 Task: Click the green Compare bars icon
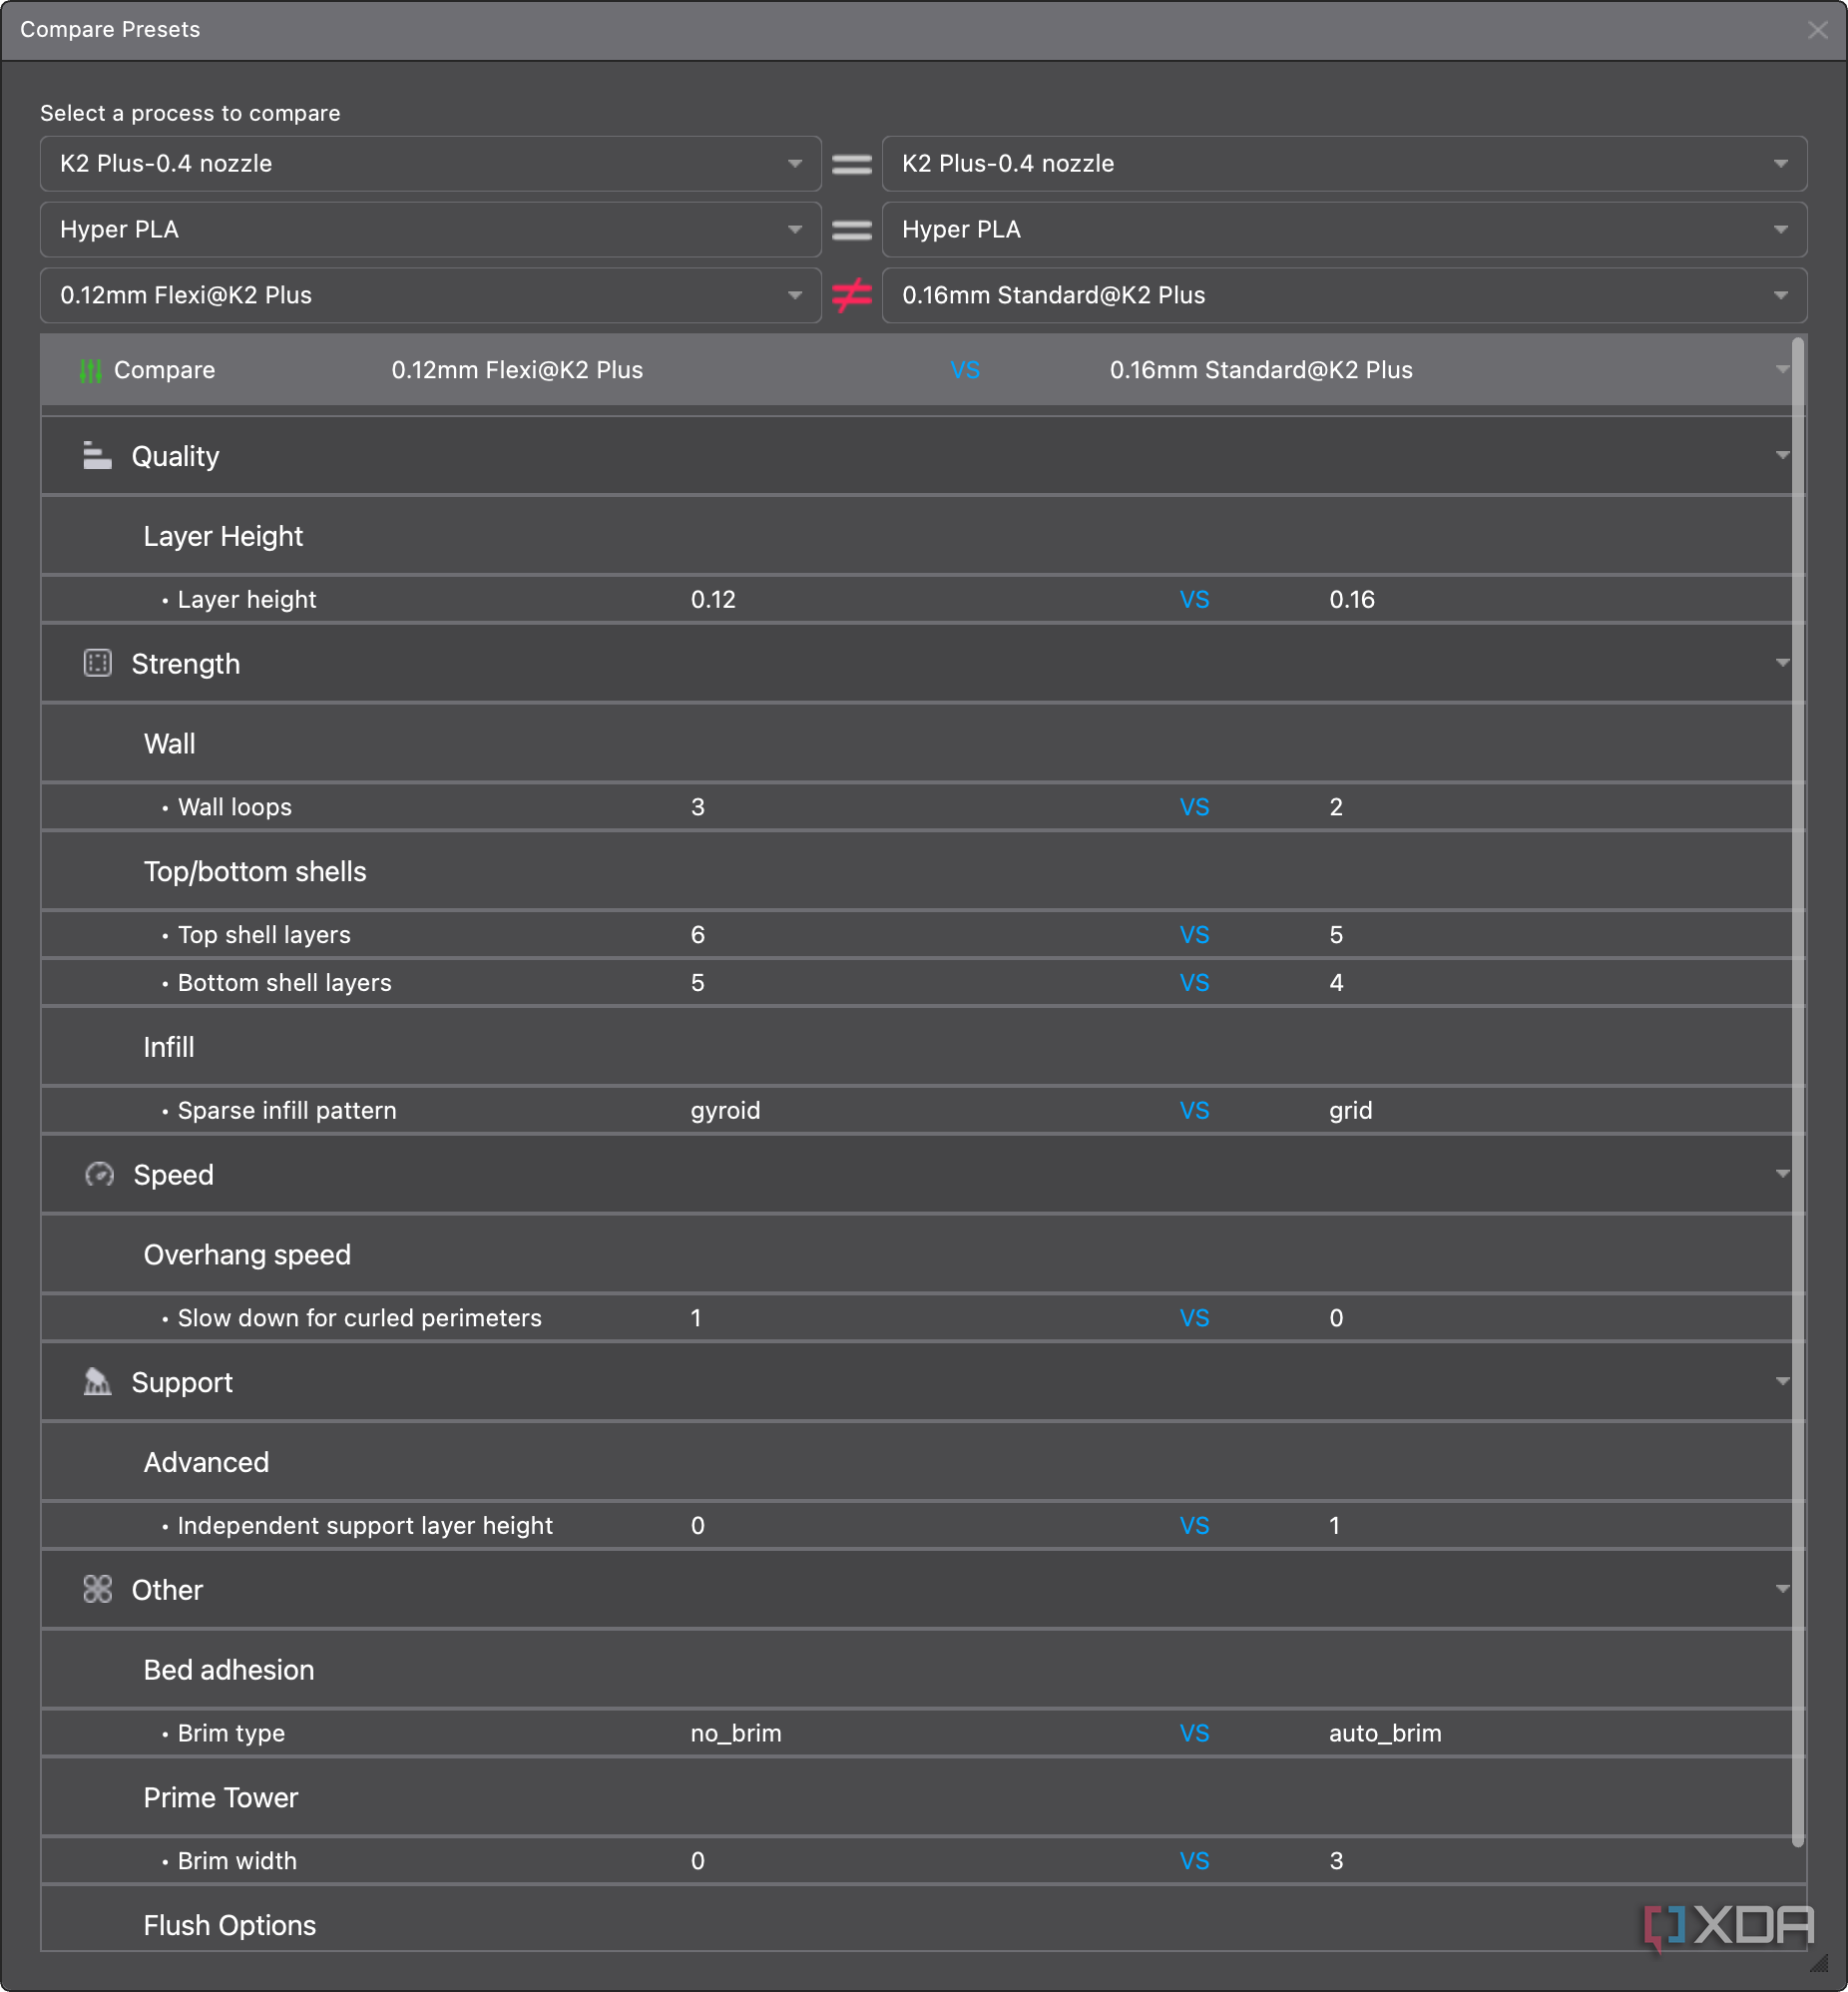(90, 371)
